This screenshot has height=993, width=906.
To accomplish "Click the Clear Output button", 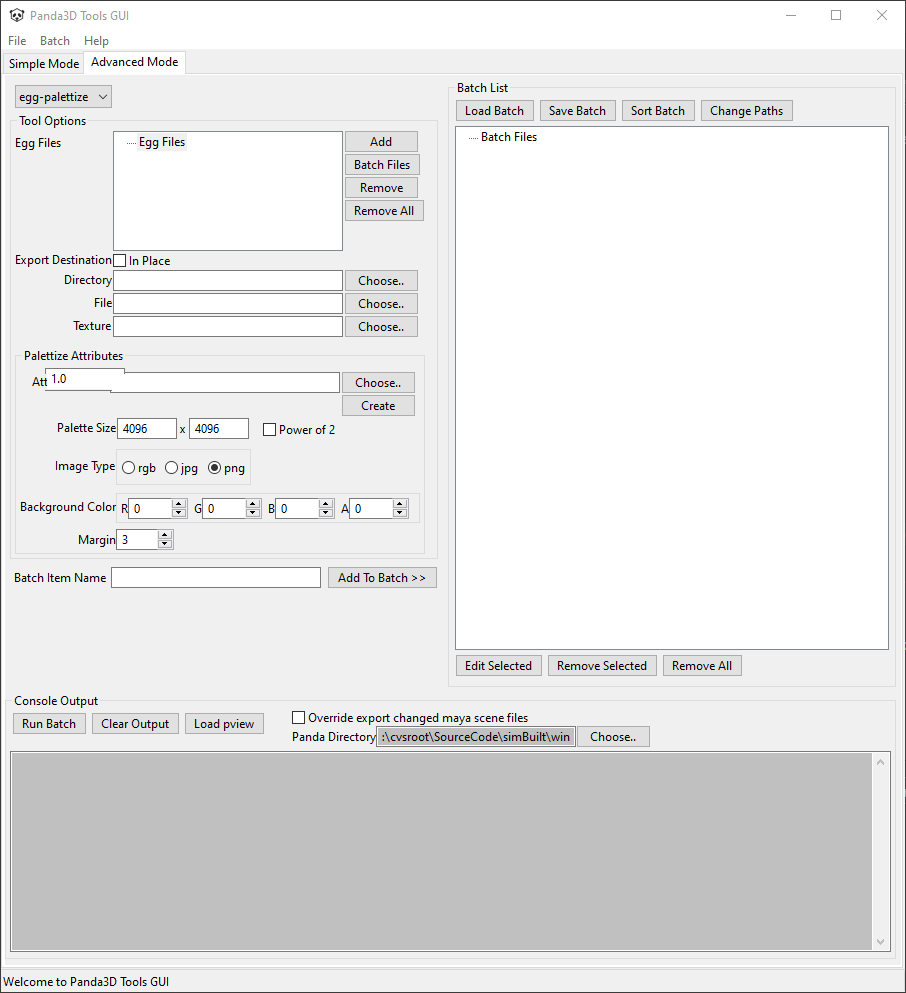I will point(135,724).
